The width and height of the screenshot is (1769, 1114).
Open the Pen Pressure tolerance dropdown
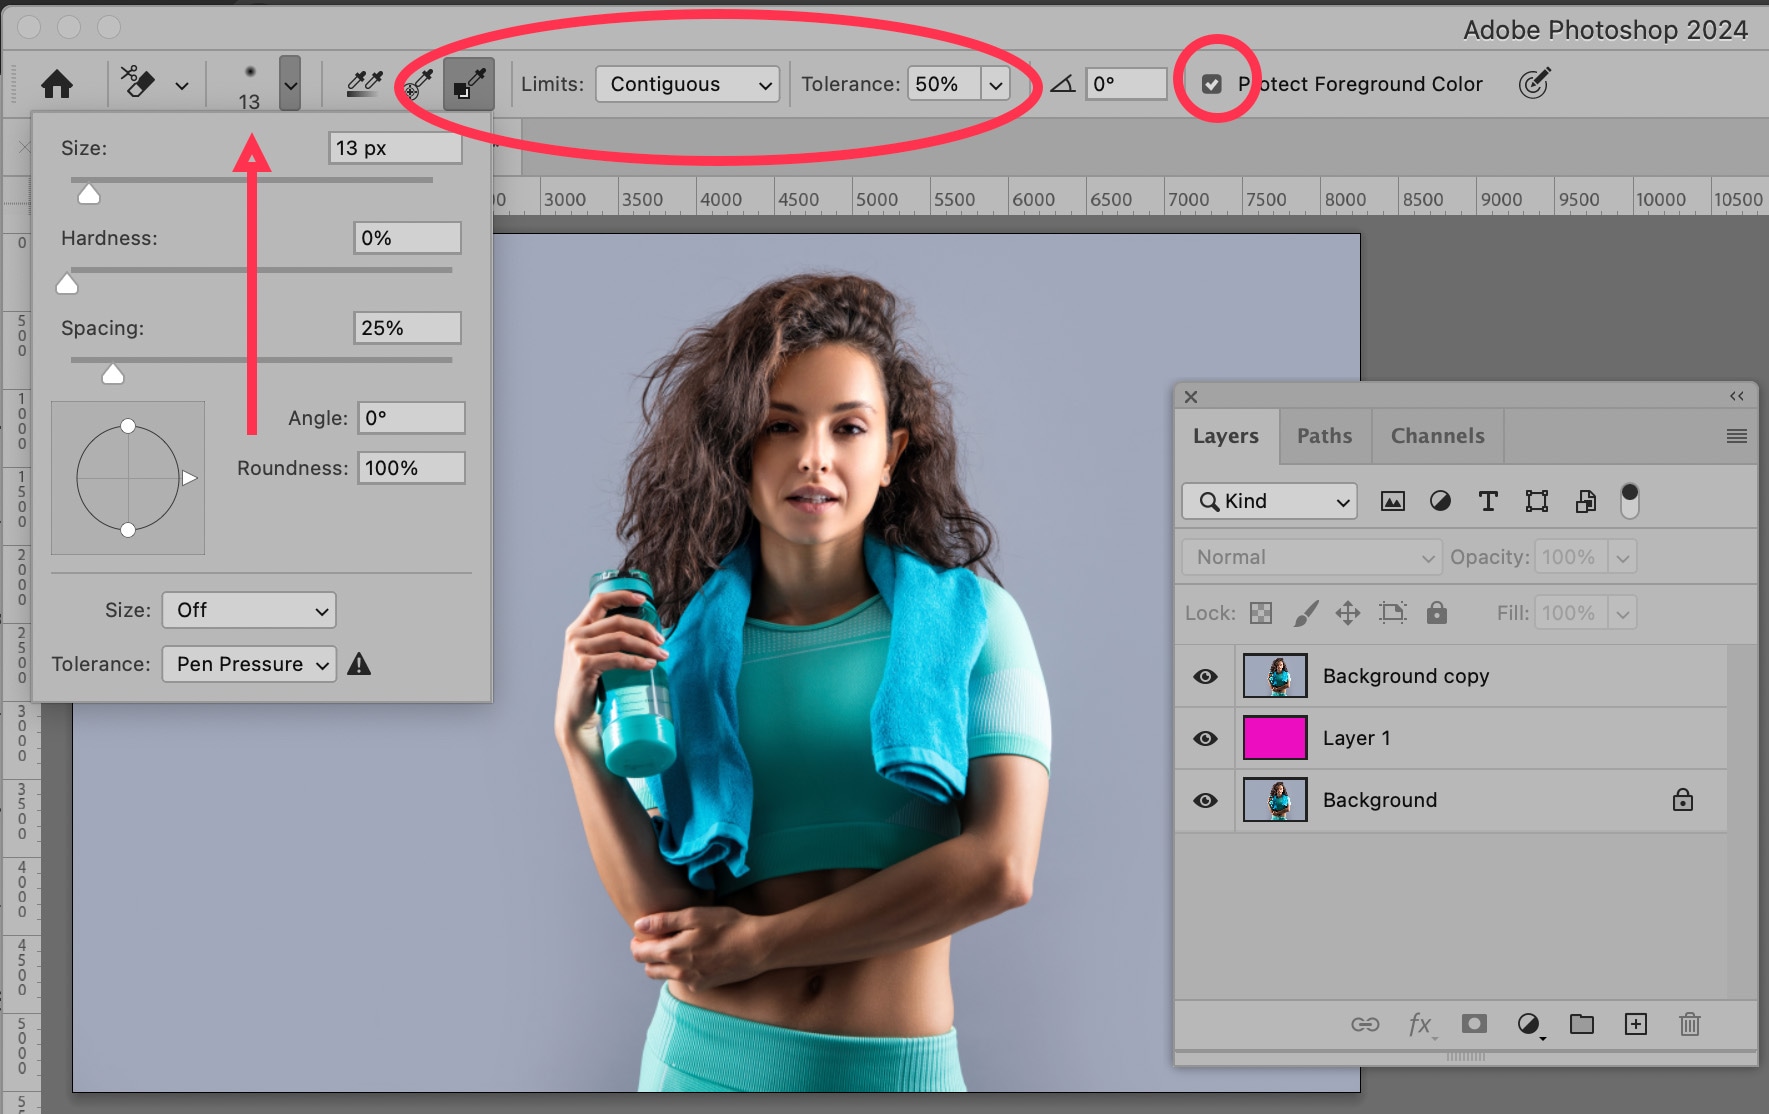(x=249, y=664)
